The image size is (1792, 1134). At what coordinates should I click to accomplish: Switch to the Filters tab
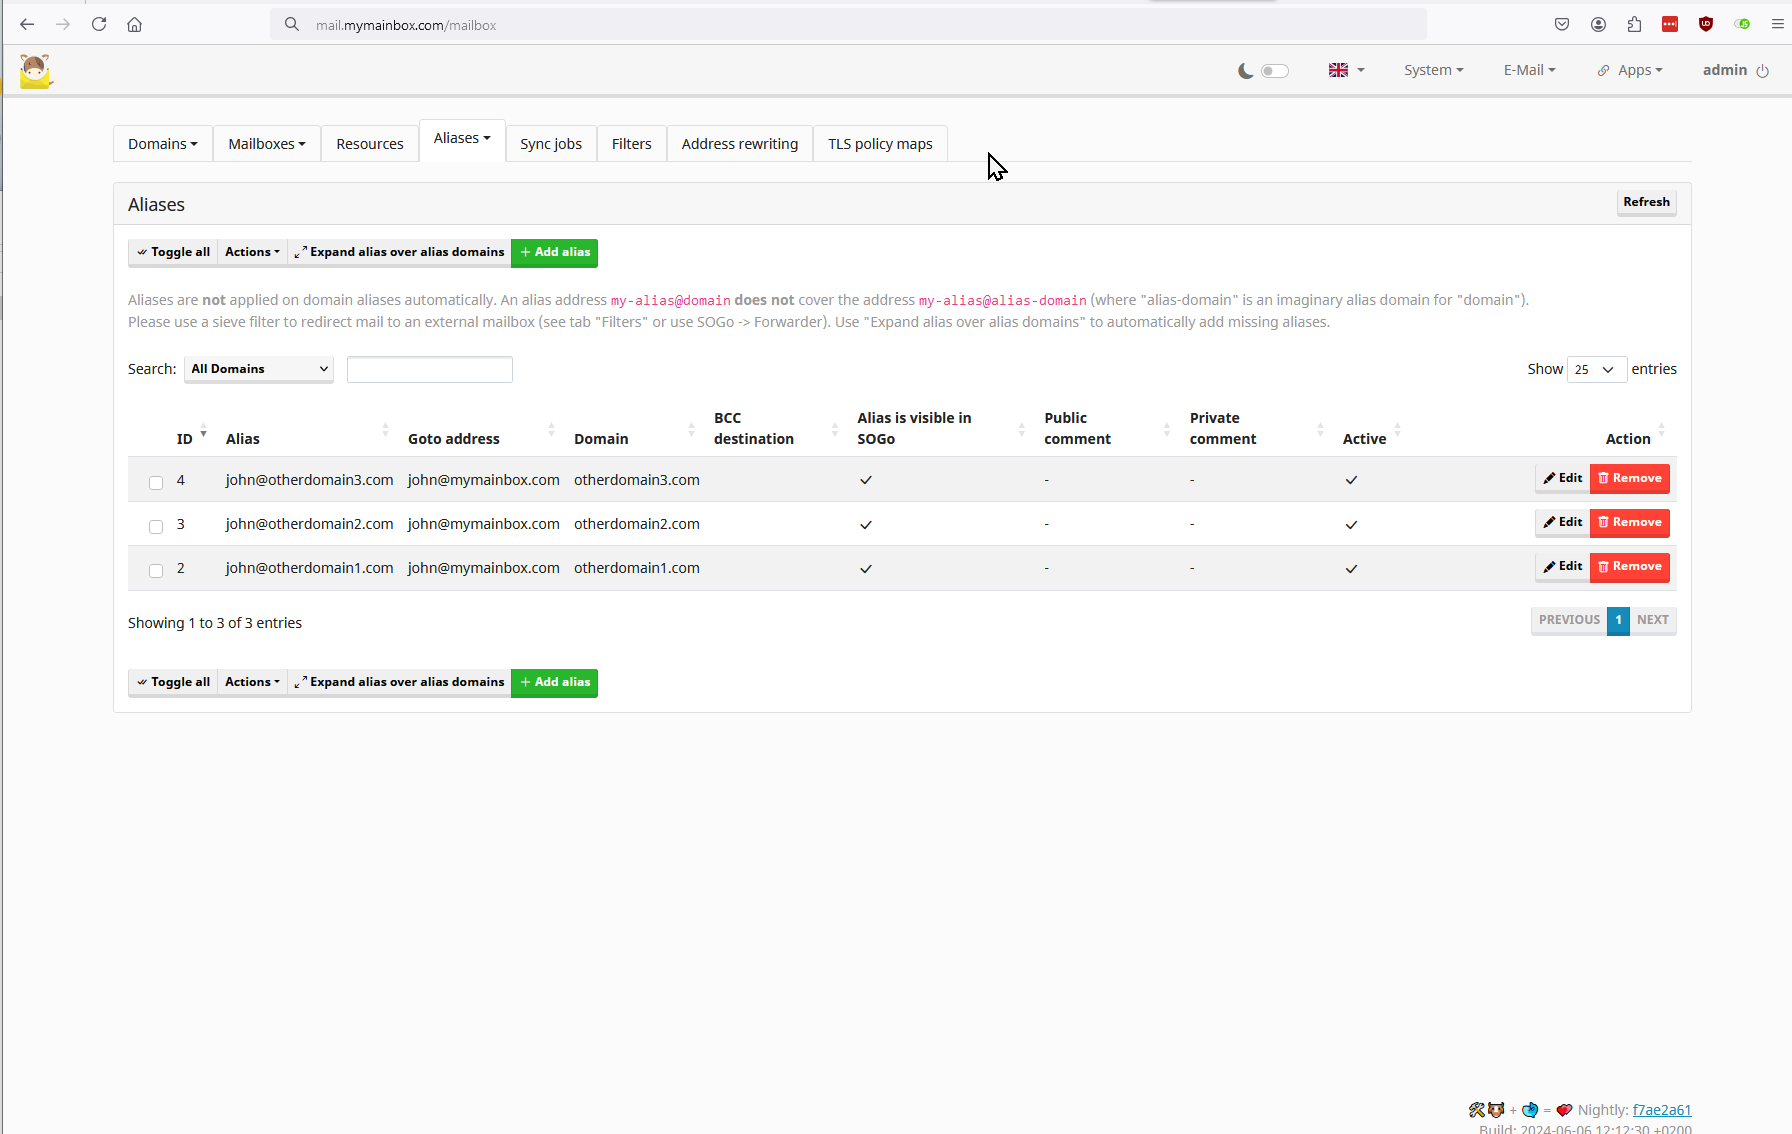(x=632, y=144)
